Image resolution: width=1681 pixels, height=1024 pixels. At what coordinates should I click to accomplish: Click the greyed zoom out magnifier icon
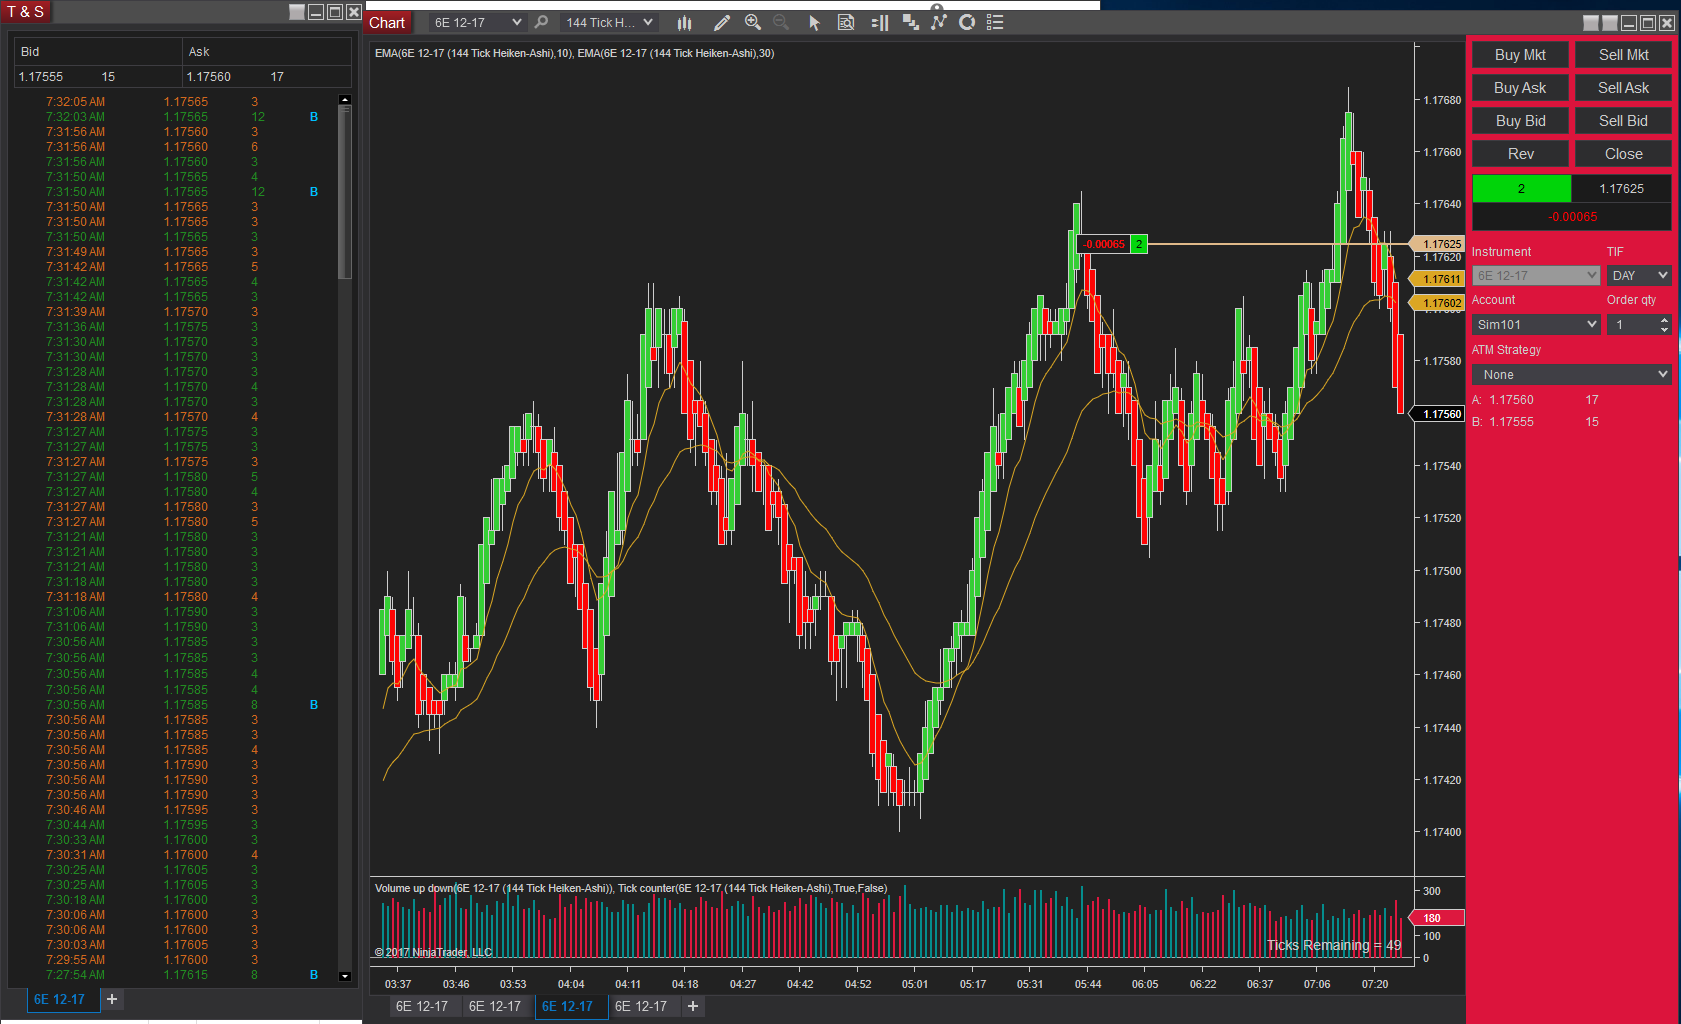coord(781,22)
